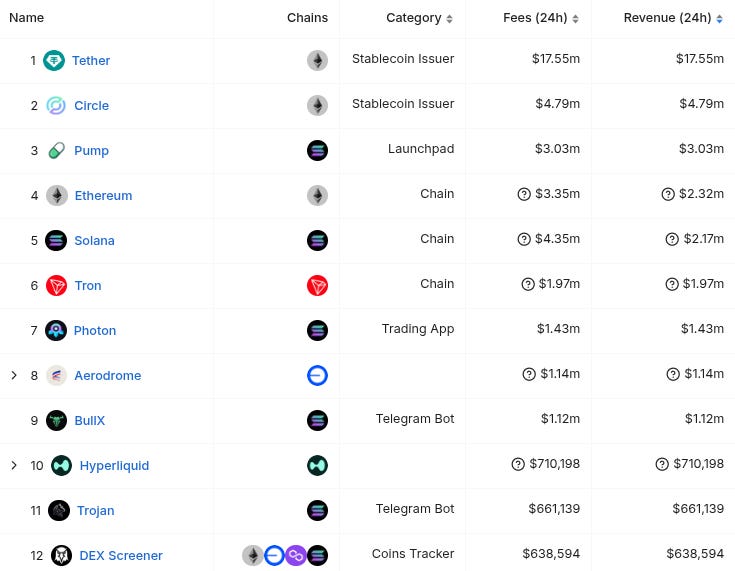Open the Circle protocol link
735x571 pixels.
tap(91, 105)
